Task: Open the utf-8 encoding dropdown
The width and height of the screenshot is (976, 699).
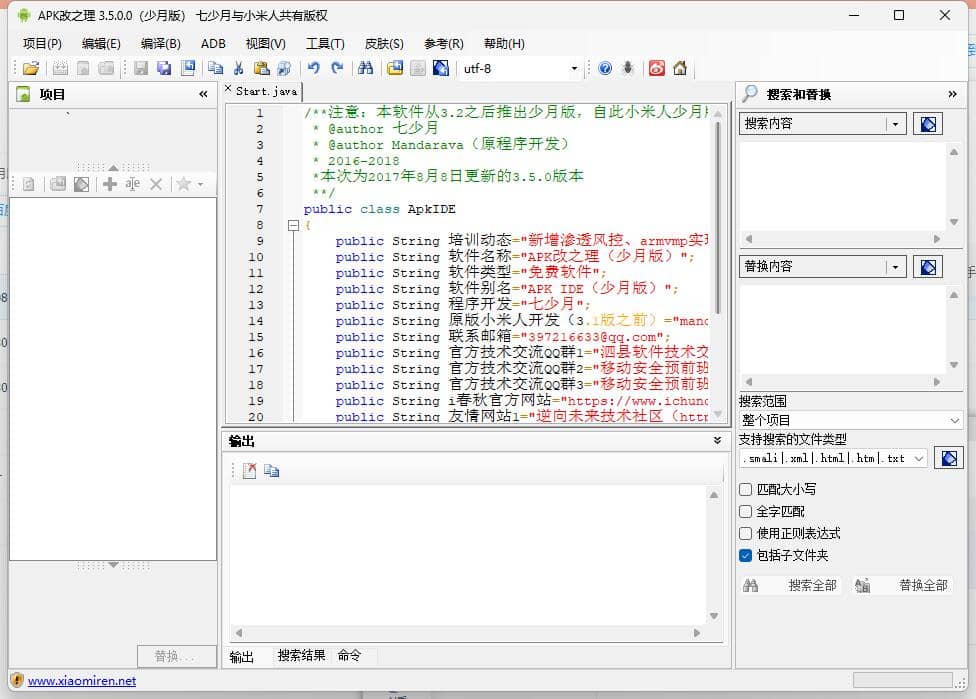Action: tap(575, 68)
